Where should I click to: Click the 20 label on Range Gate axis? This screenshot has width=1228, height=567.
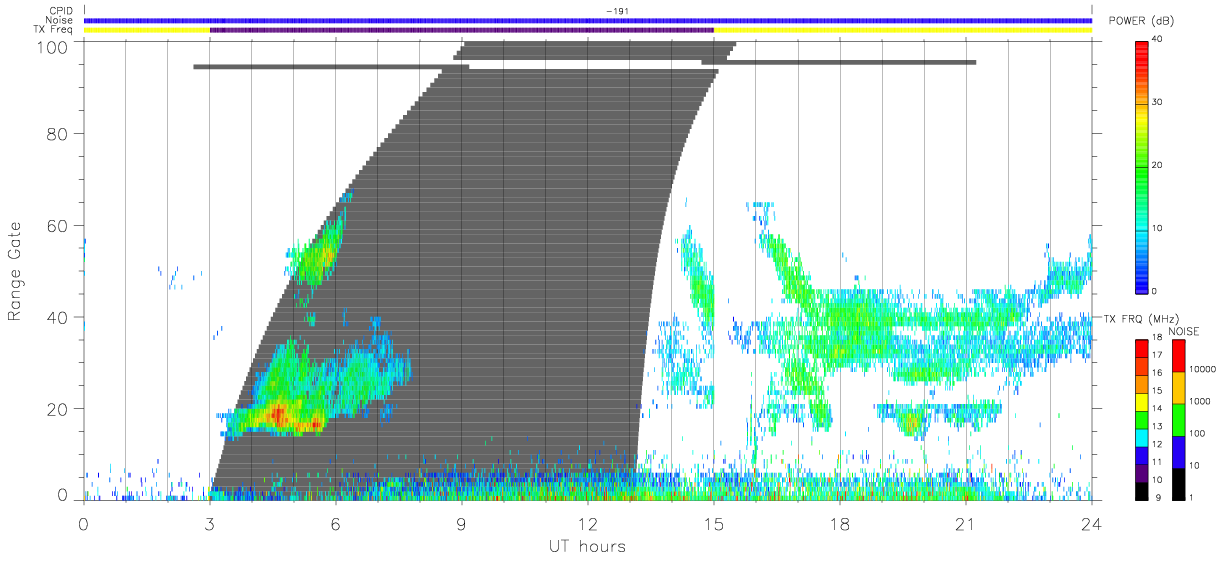[57, 409]
